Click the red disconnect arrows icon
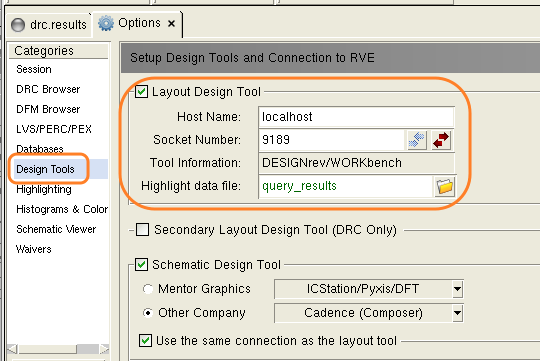Screen dimensions: 540x361 coord(441,140)
